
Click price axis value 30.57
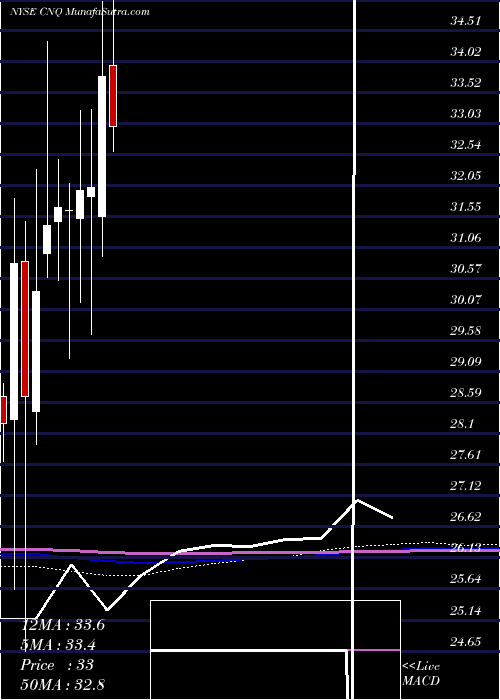coord(465,269)
